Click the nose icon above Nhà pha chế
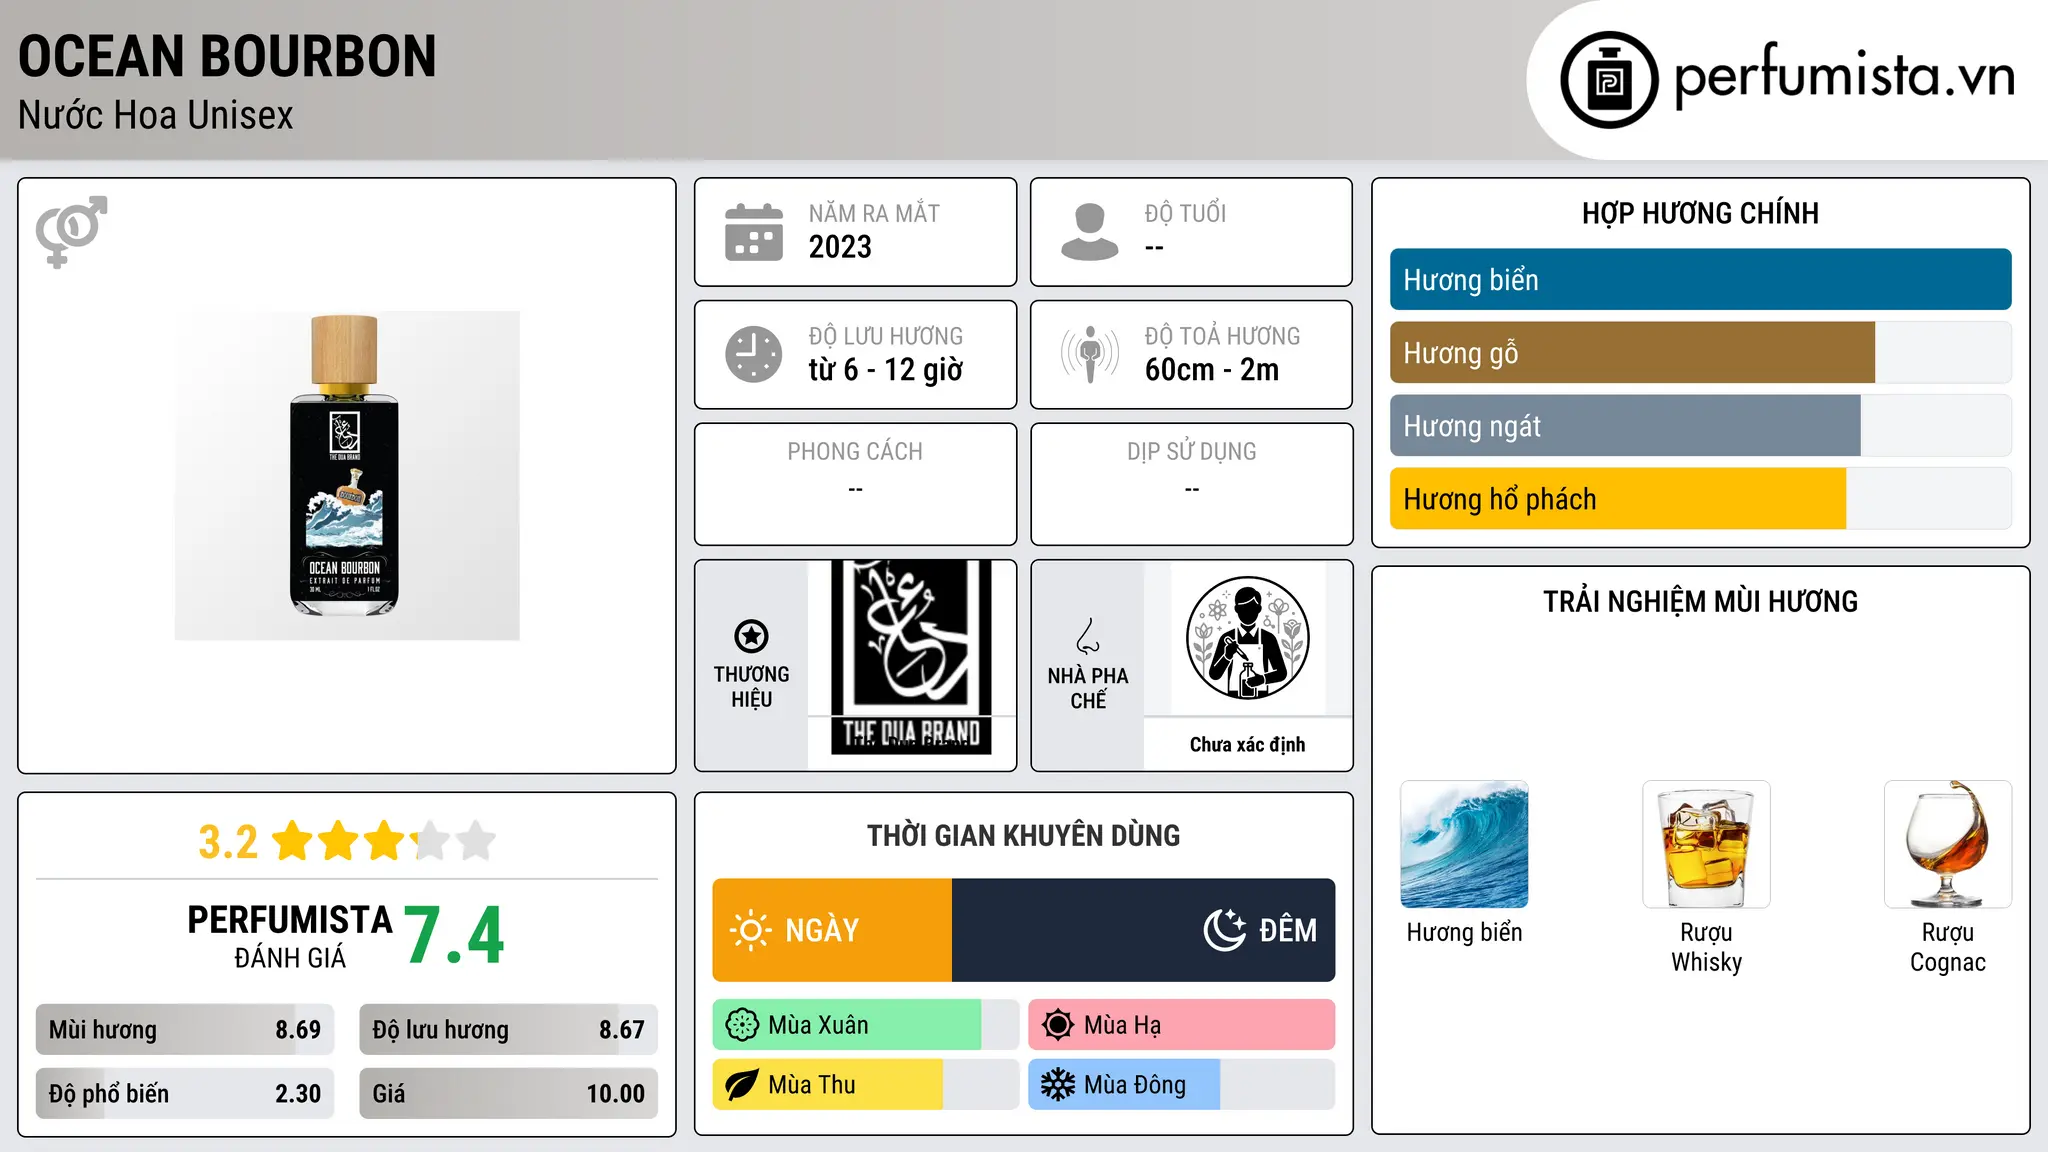The height and width of the screenshot is (1152, 2048). tap(1088, 636)
